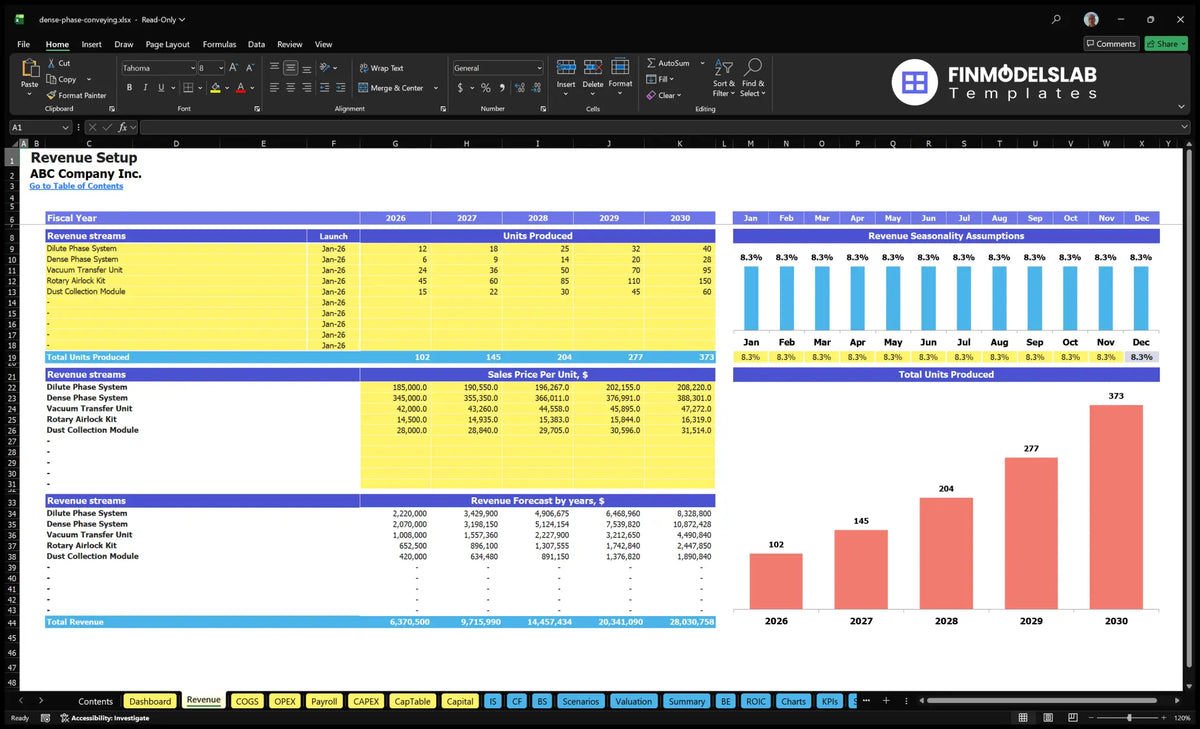
Task: Switch to Normal view in status bar
Action: pos(1023,718)
